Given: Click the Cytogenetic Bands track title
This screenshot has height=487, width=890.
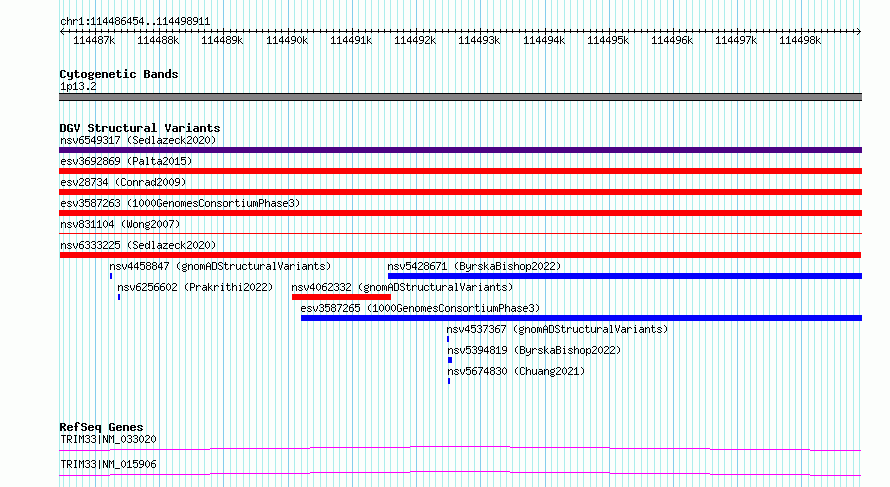Looking at the screenshot, I should click(x=119, y=74).
